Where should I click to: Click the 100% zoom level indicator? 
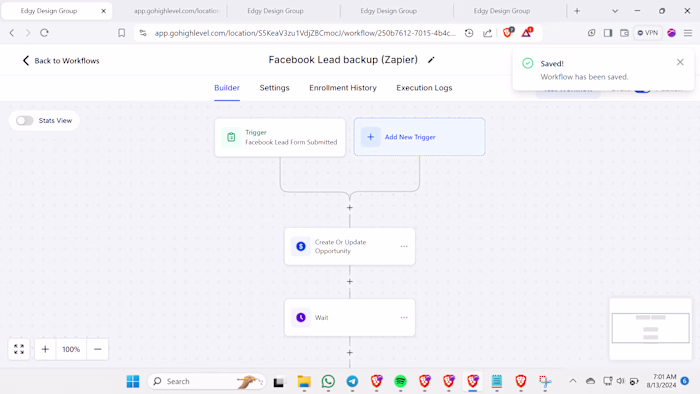click(71, 349)
